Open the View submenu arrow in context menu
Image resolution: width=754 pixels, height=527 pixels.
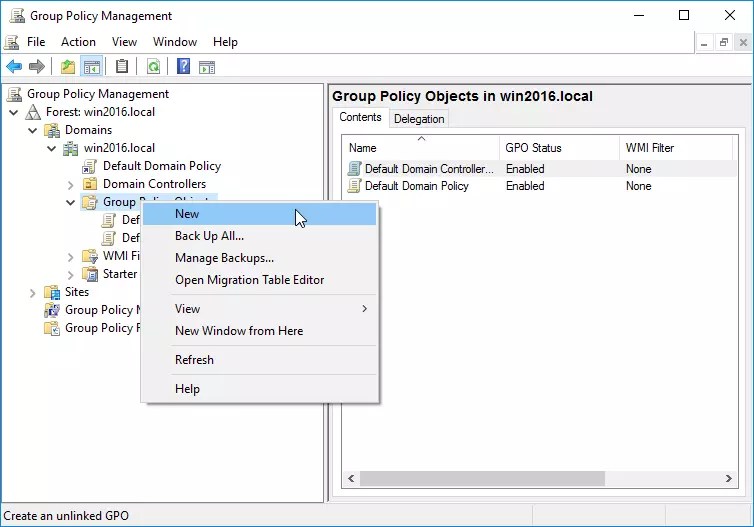(x=364, y=309)
